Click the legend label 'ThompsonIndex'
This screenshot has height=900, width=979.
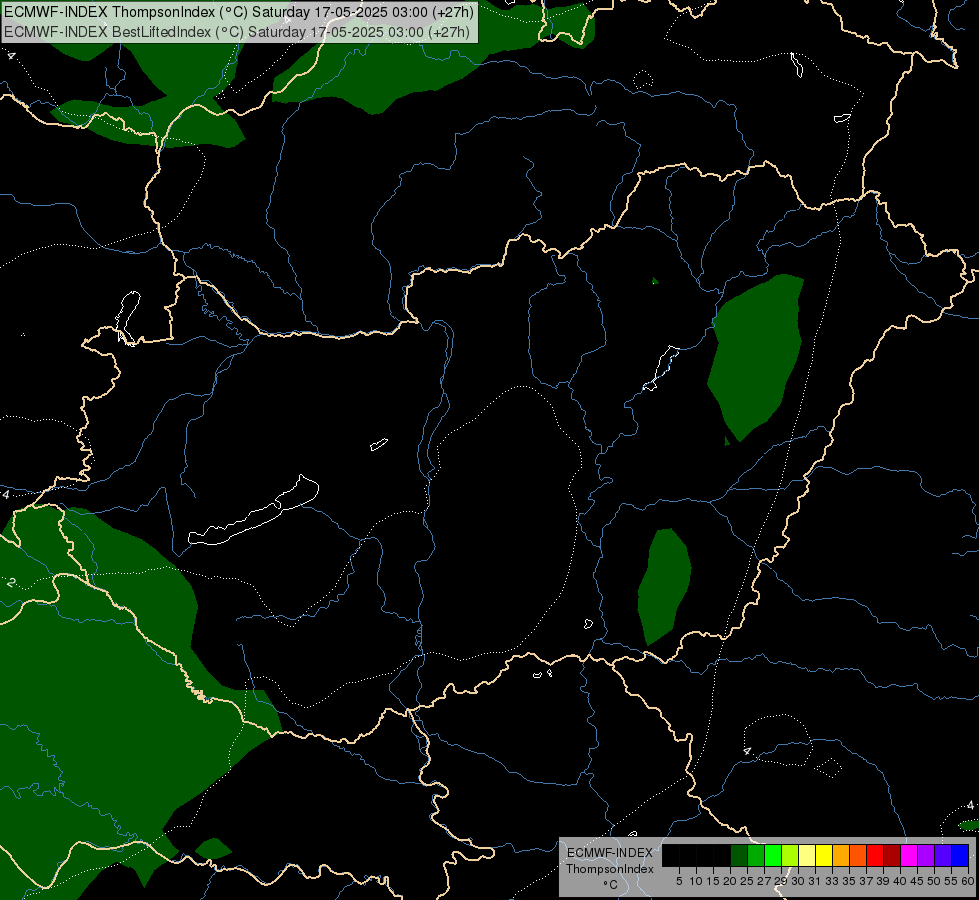[x=610, y=869]
